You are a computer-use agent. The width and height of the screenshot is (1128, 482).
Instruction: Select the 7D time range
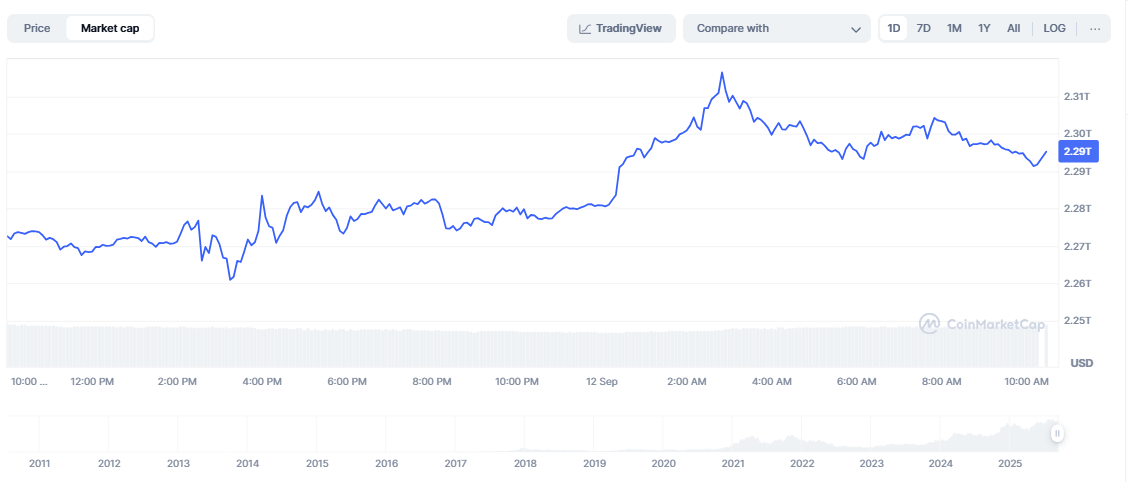[924, 29]
